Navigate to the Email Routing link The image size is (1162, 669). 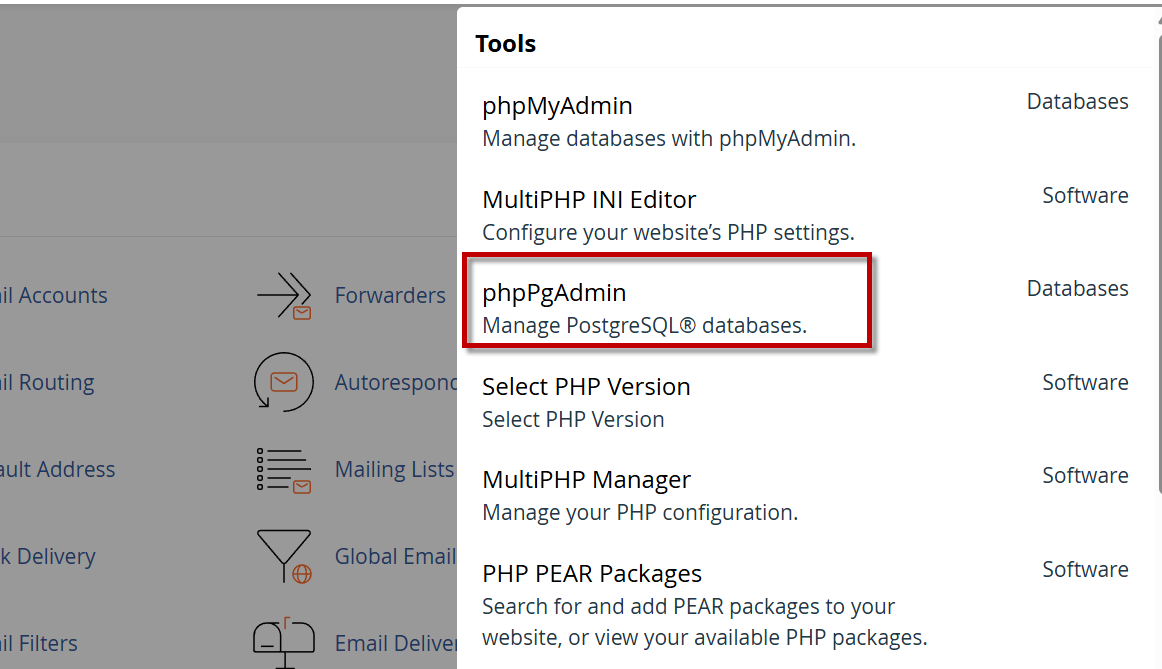pos(48,383)
